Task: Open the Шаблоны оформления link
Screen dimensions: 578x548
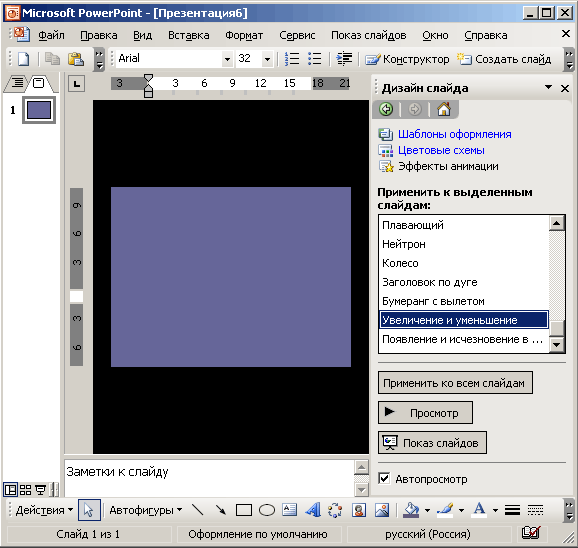Action: click(x=455, y=134)
